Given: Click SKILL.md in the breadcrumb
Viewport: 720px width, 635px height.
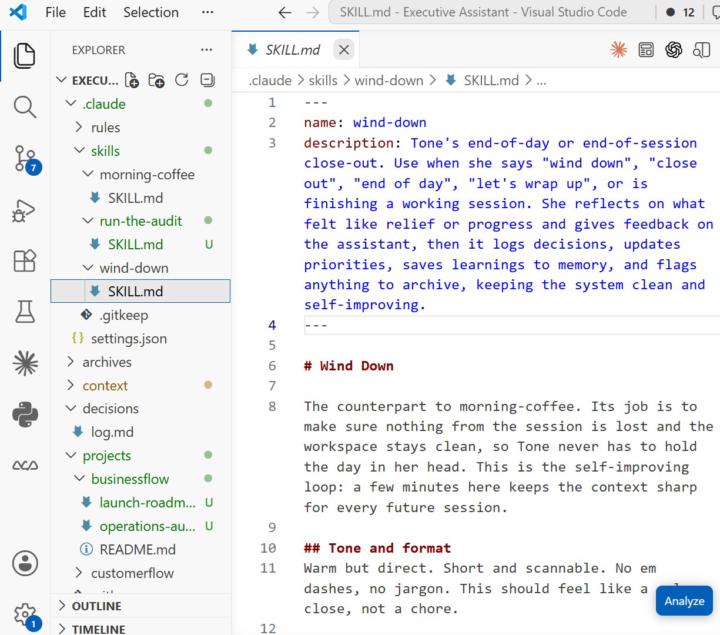Looking at the screenshot, I should point(491,80).
